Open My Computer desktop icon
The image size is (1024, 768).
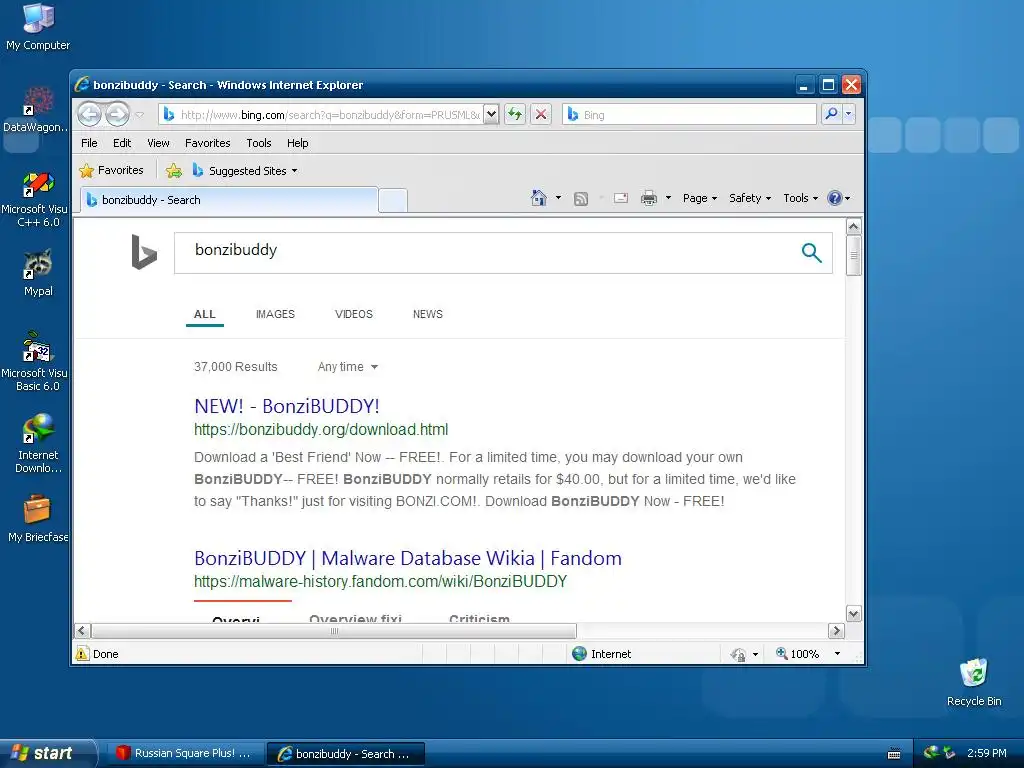click(38, 27)
